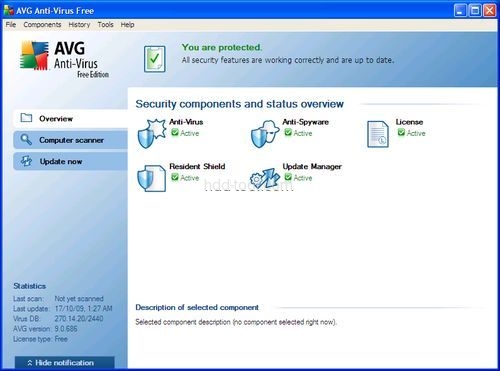Open the Resident Shield component icon
The height and width of the screenshot is (371, 500).
152,178
